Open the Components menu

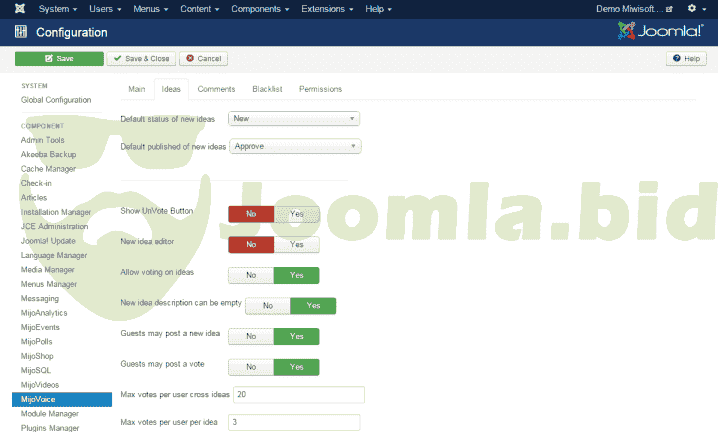260,9
